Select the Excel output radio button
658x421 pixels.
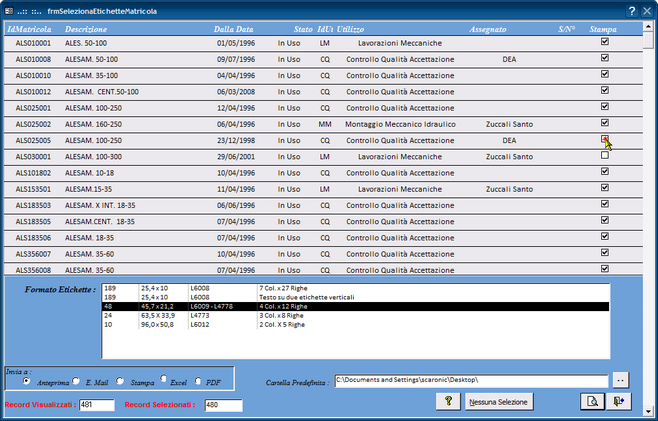coord(163,378)
